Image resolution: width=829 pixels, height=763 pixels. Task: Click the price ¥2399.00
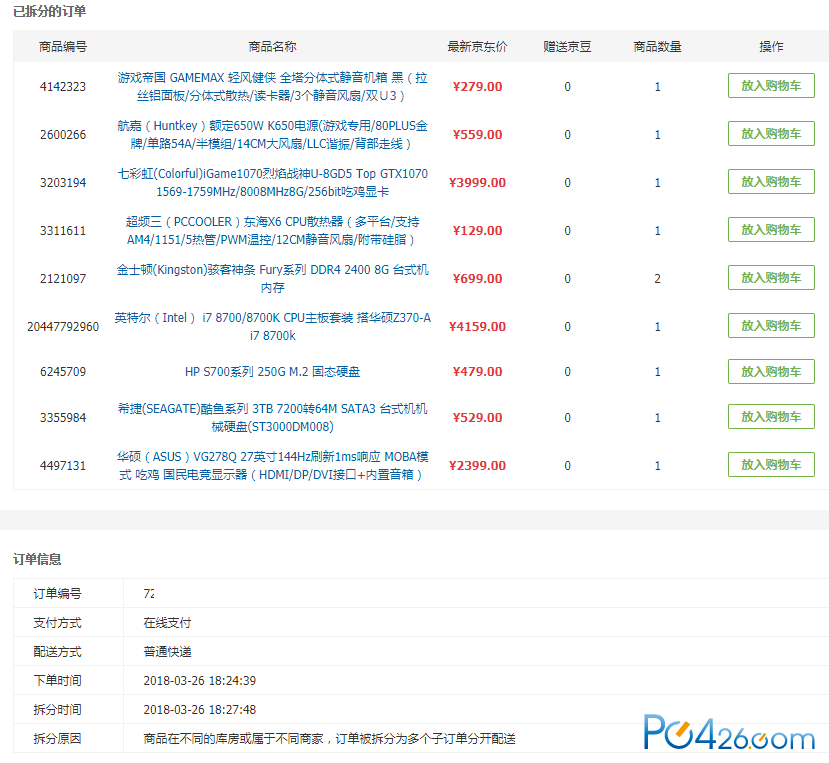point(477,466)
